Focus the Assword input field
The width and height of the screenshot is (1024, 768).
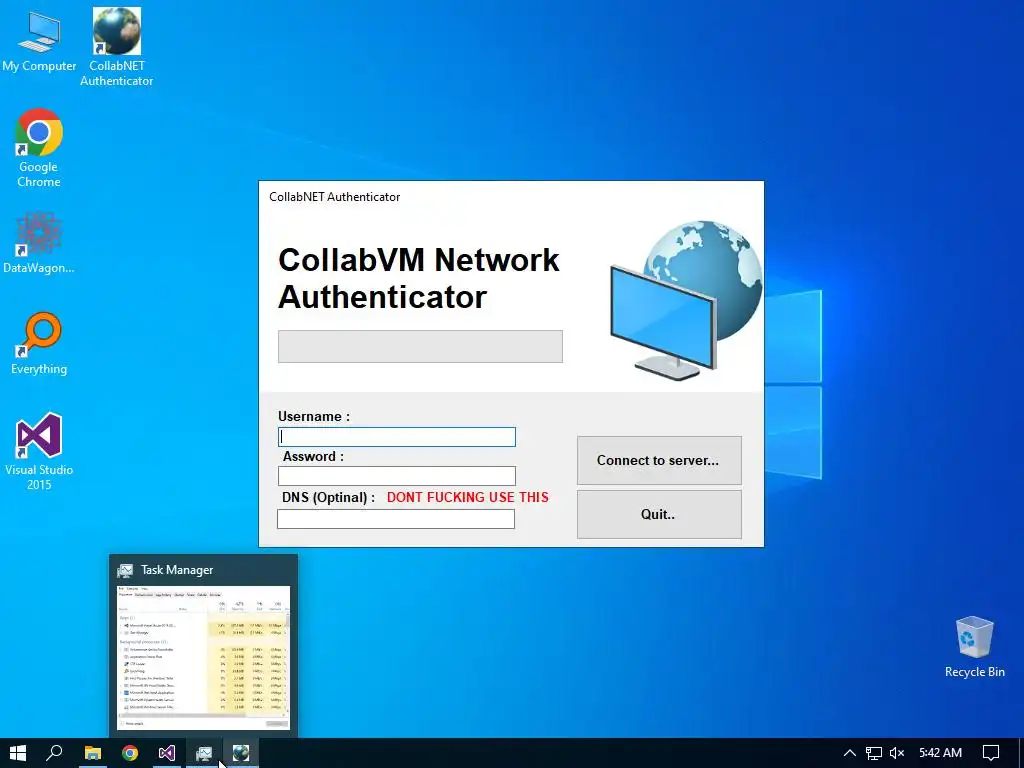pyautogui.click(x=396, y=476)
